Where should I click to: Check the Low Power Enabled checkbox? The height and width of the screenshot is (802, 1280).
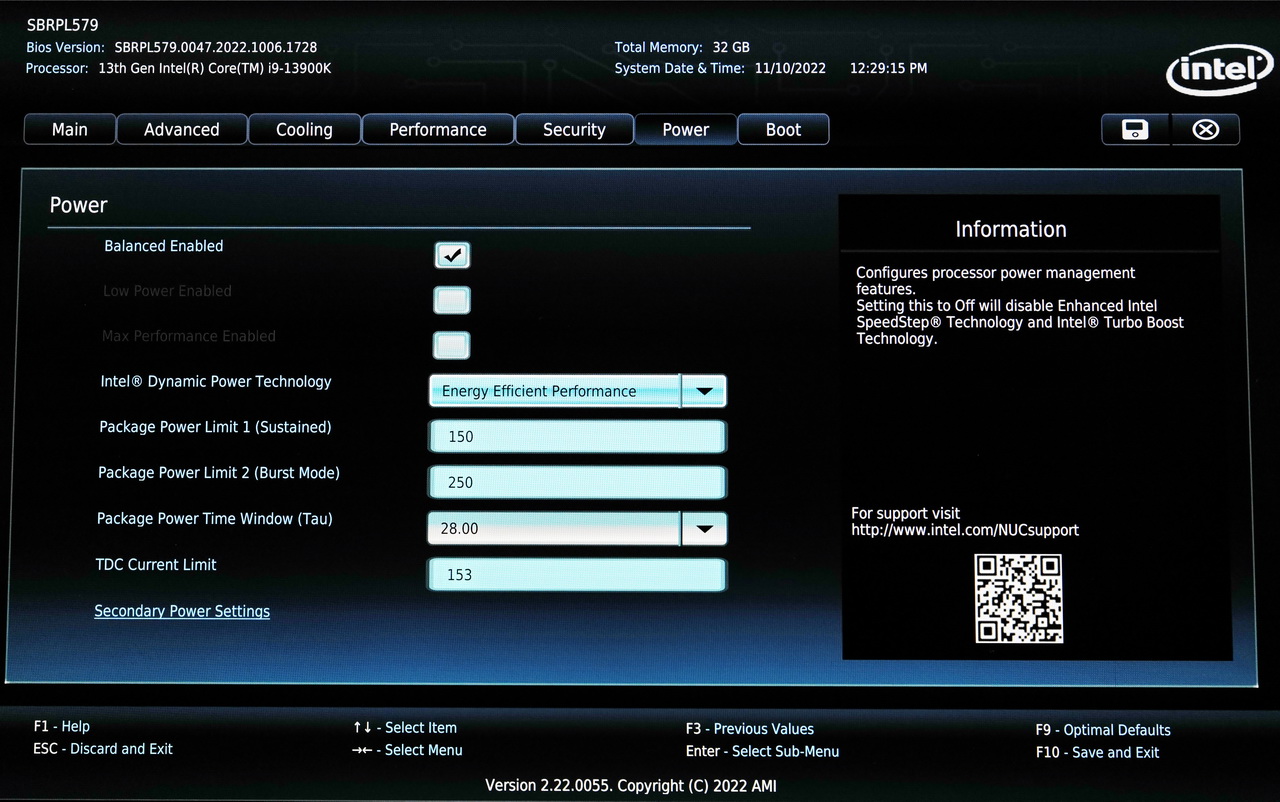(452, 300)
